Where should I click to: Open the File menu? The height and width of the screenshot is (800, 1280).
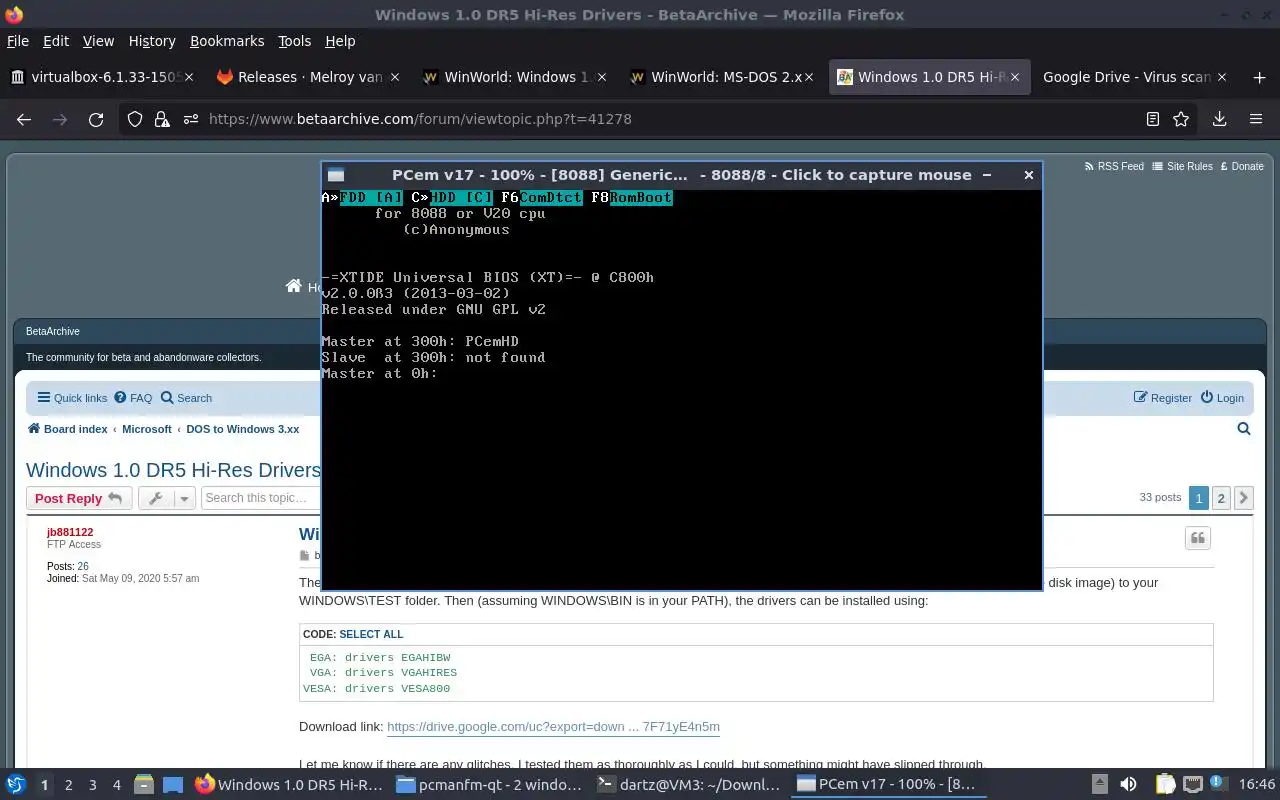pyautogui.click(x=18, y=41)
